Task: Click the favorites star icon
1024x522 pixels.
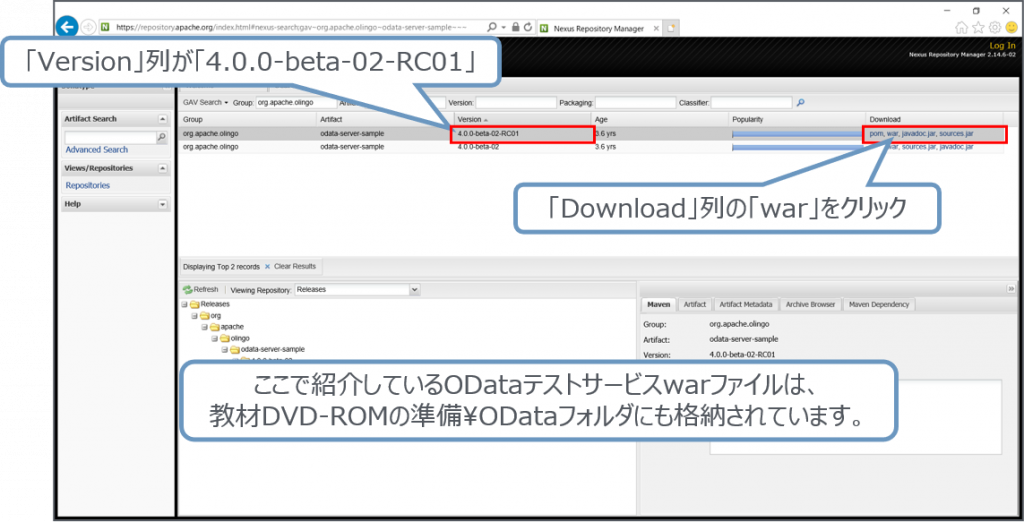Action: click(x=978, y=27)
